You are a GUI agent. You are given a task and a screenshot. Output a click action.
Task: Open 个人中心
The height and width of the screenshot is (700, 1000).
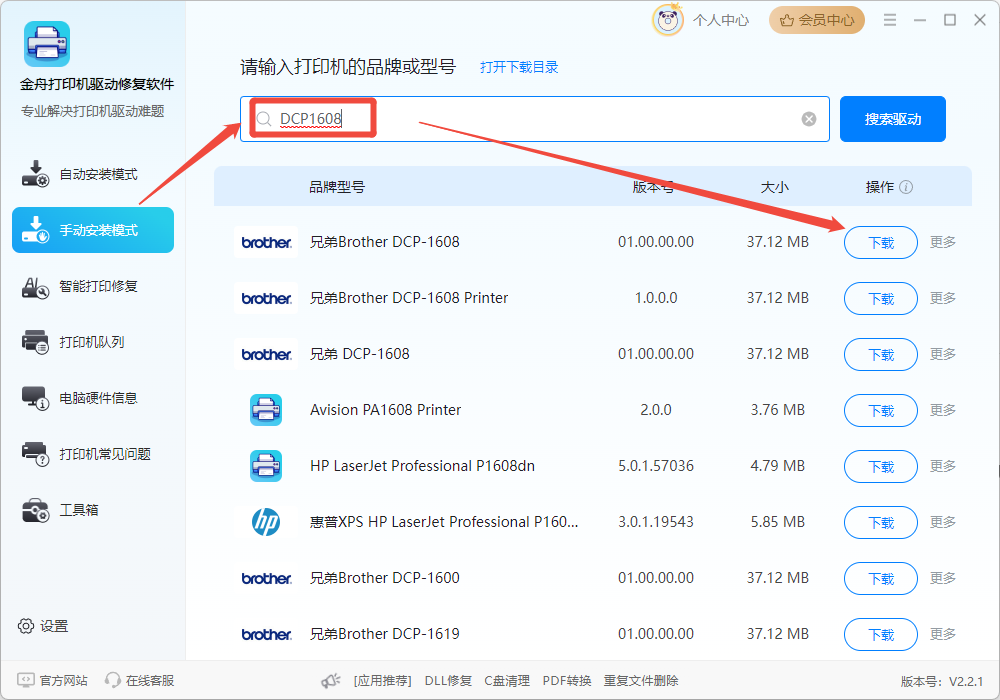click(721, 20)
